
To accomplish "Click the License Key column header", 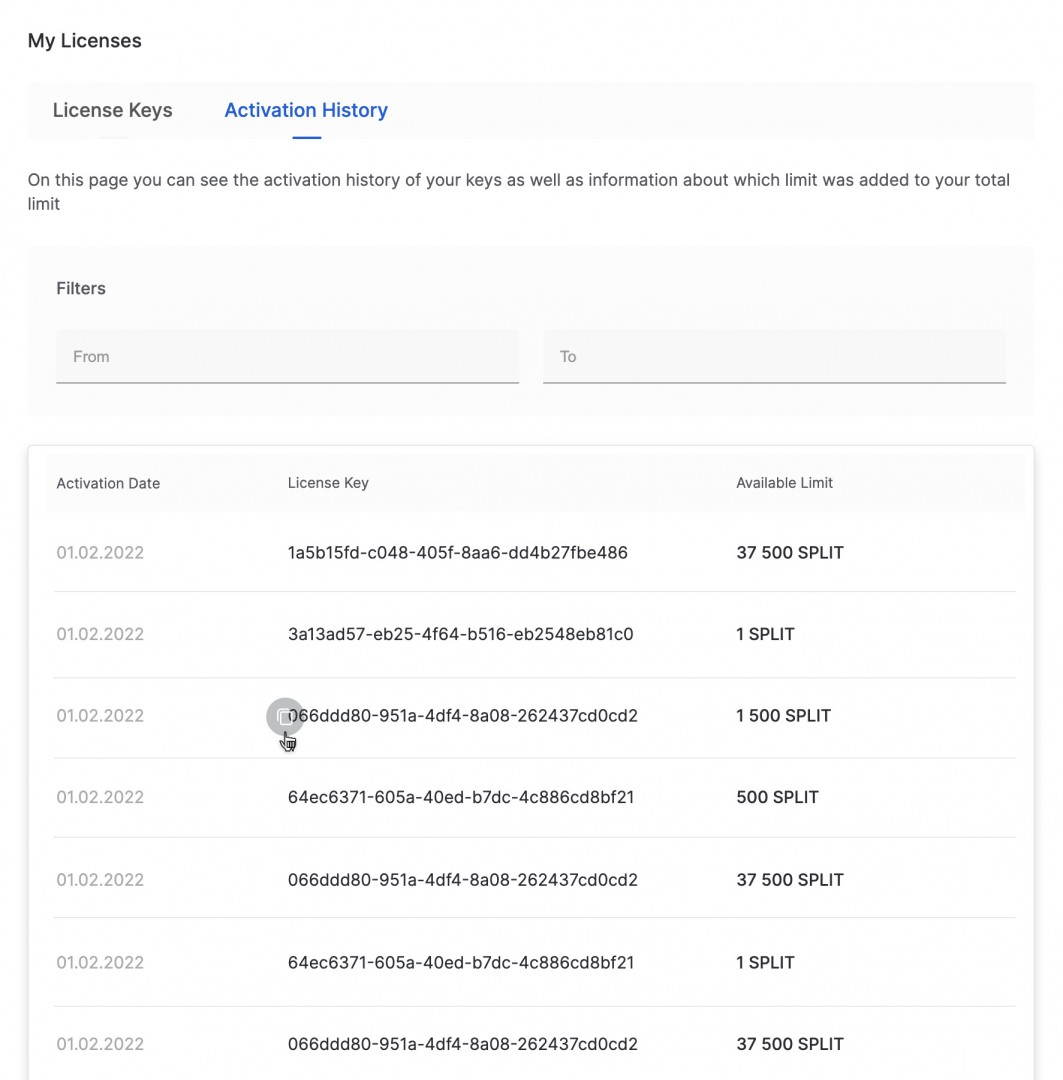I will point(328,483).
